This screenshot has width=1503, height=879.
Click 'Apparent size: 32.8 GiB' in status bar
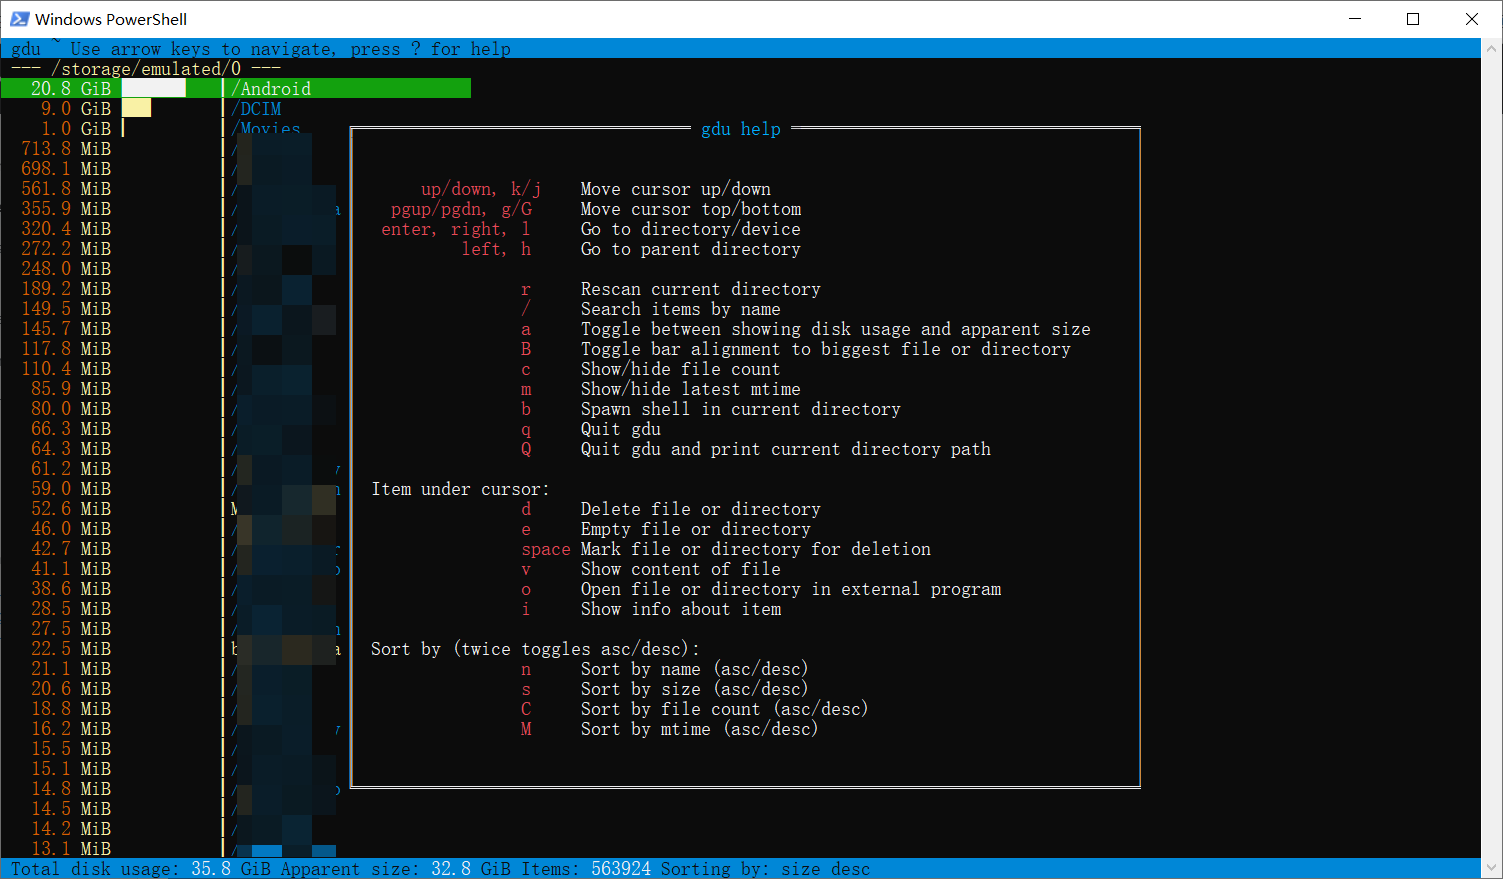[x=396, y=869]
